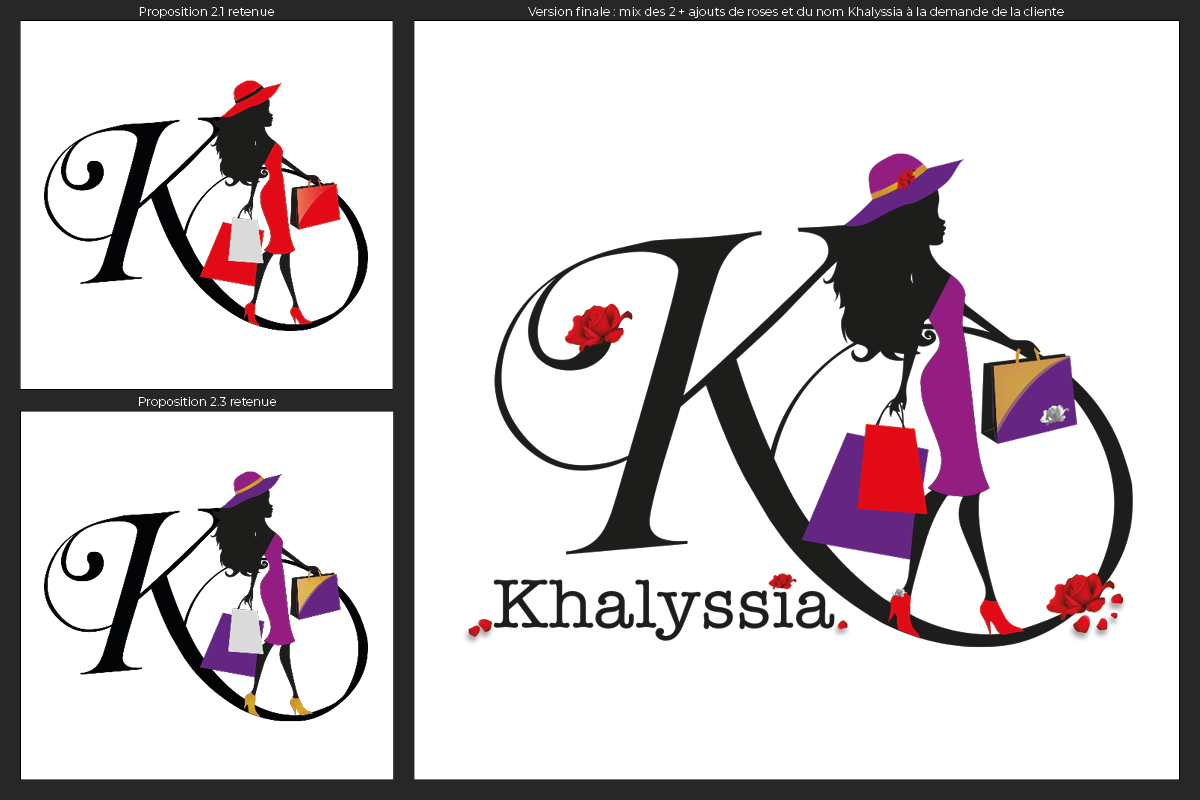The image size is (1200, 800).
Task: Click the Proposition 2.3 retenue caption
Action: point(207,402)
